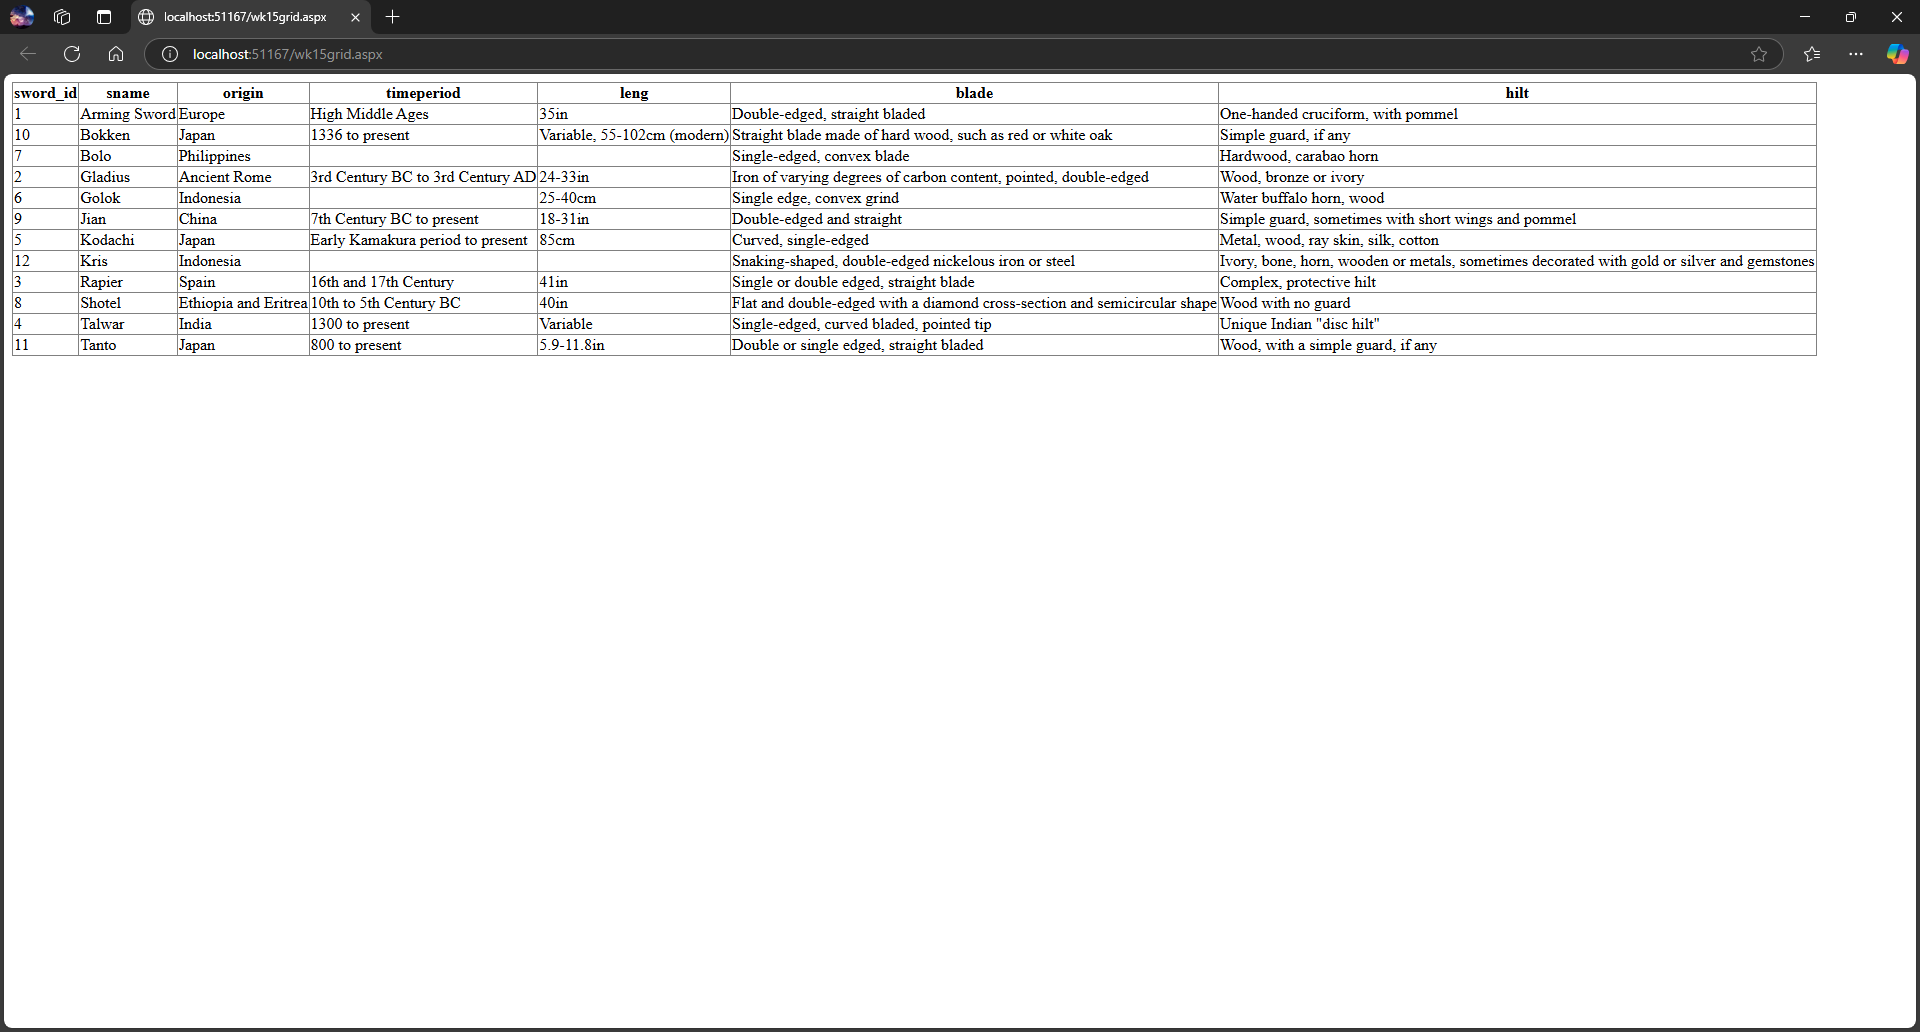The height and width of the screenshot is (1032, 1920).
Task: Click the Philippines origin cell
Action: click(243, 156)
